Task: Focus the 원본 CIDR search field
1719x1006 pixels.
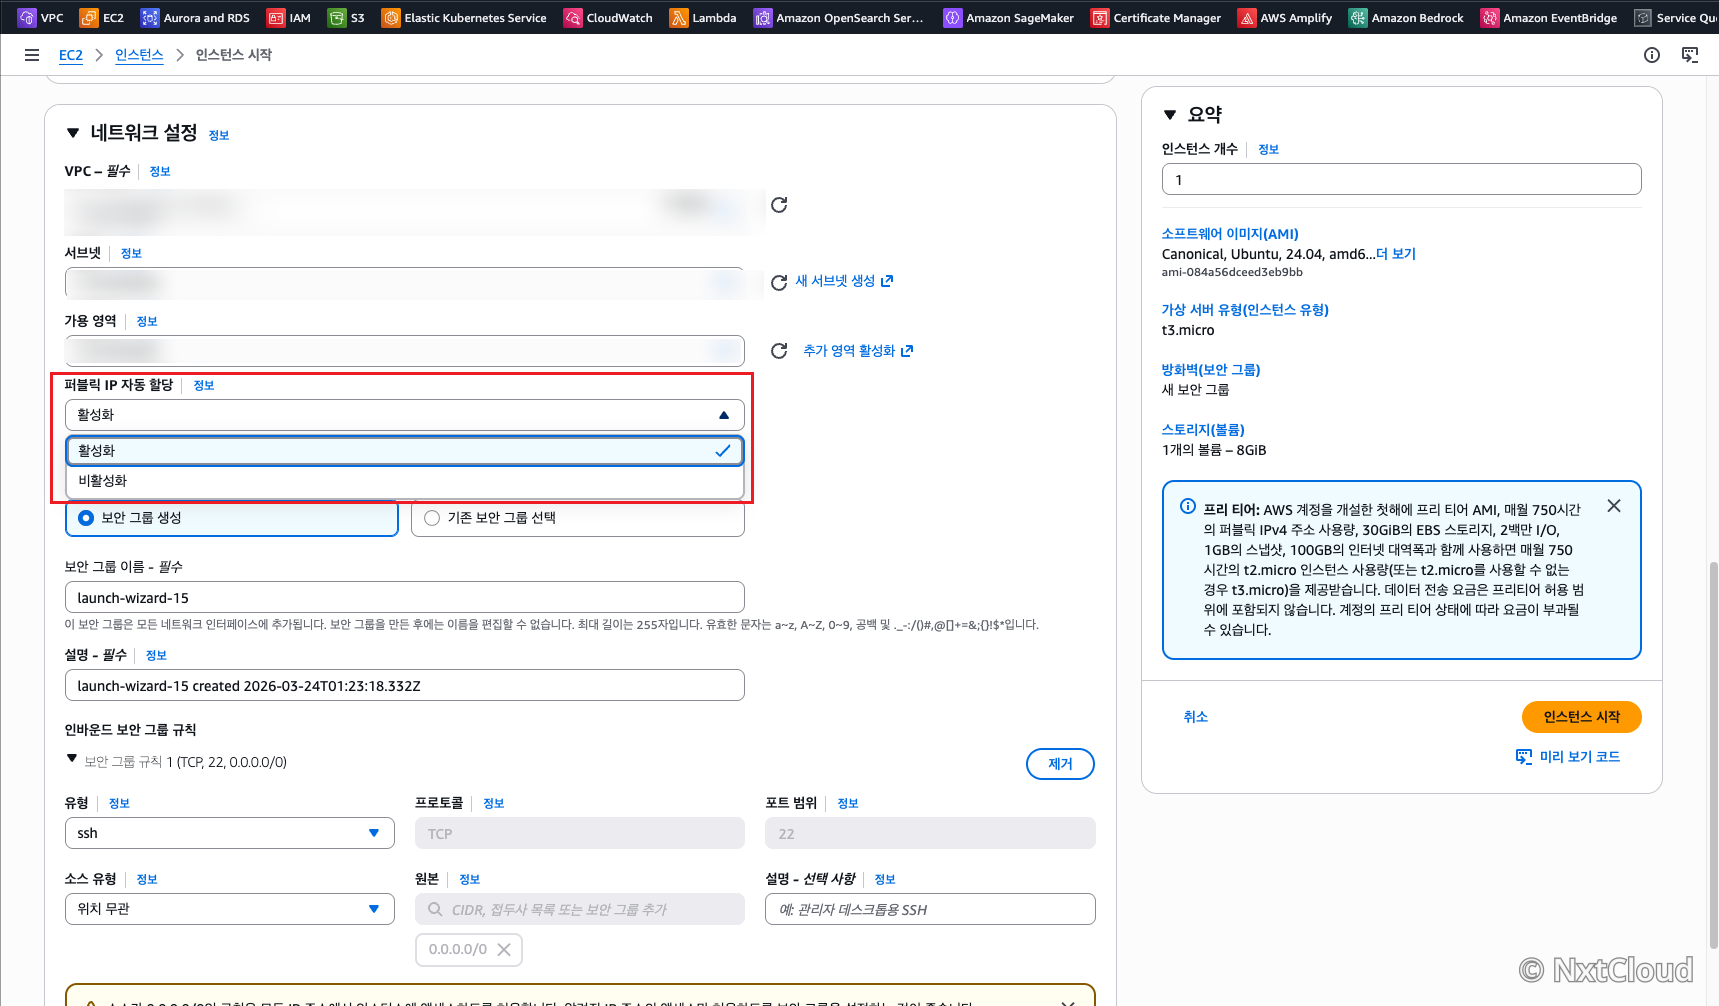Action: (x=580, y=909)
